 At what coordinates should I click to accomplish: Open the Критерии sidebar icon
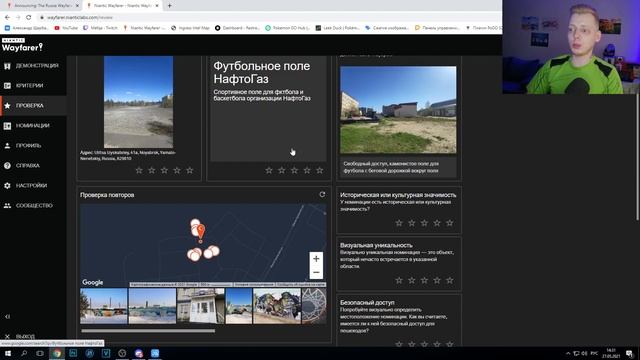pyautogui.click(x=7, y=86)
